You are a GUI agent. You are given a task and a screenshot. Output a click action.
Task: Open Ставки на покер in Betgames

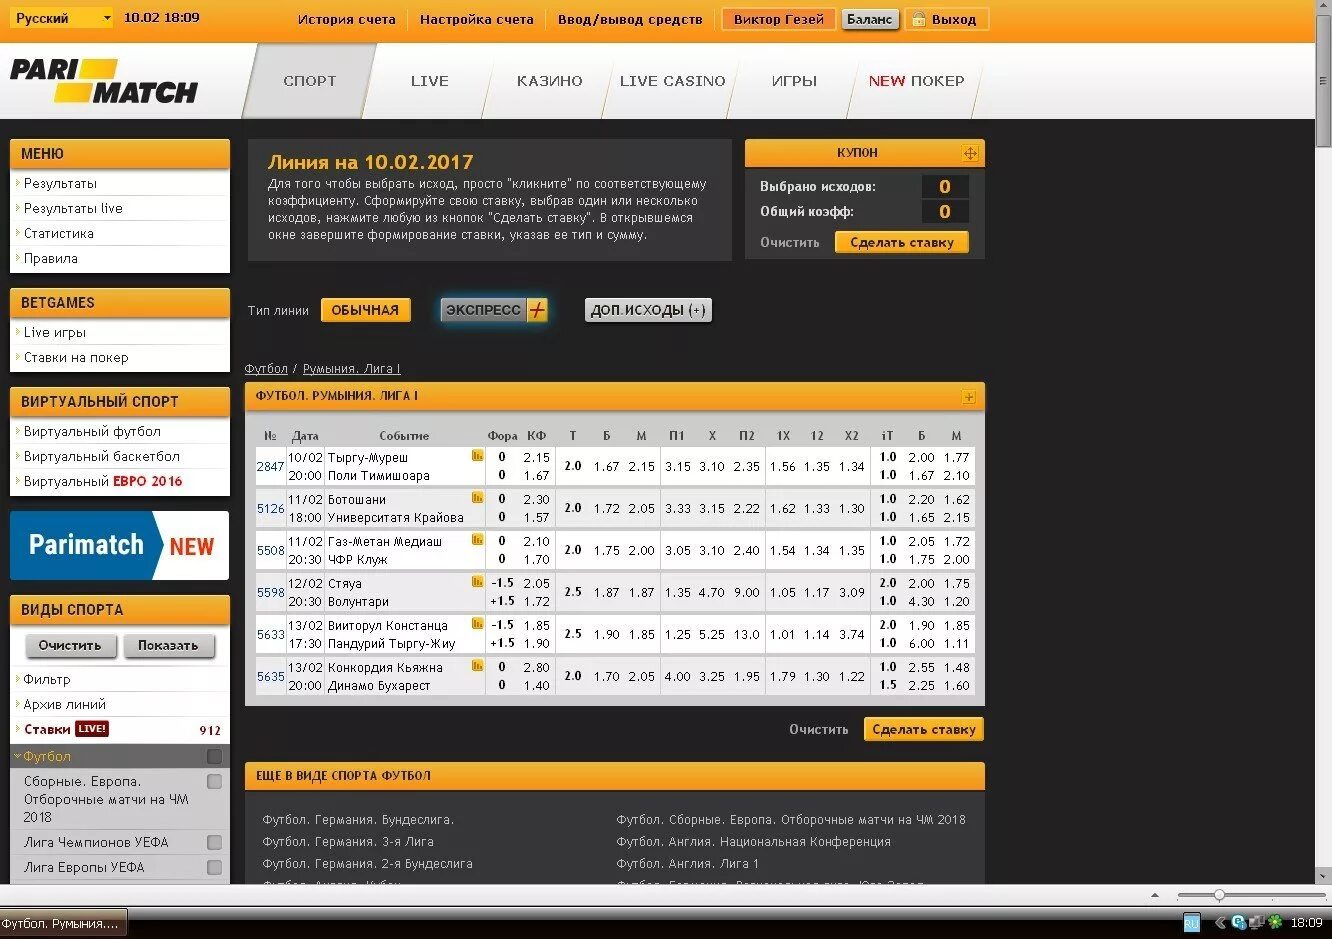pyautogui.click(x=76, y=357)
